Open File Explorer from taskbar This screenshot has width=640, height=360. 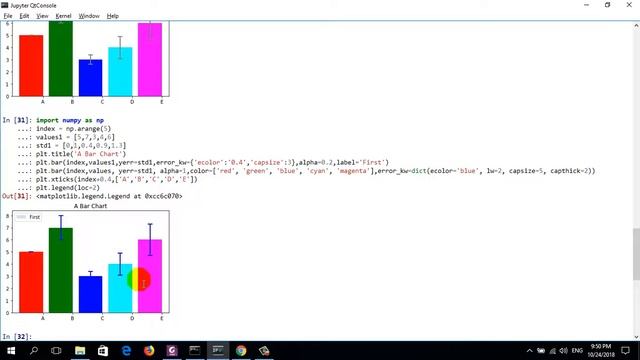[x=80, y=351]
